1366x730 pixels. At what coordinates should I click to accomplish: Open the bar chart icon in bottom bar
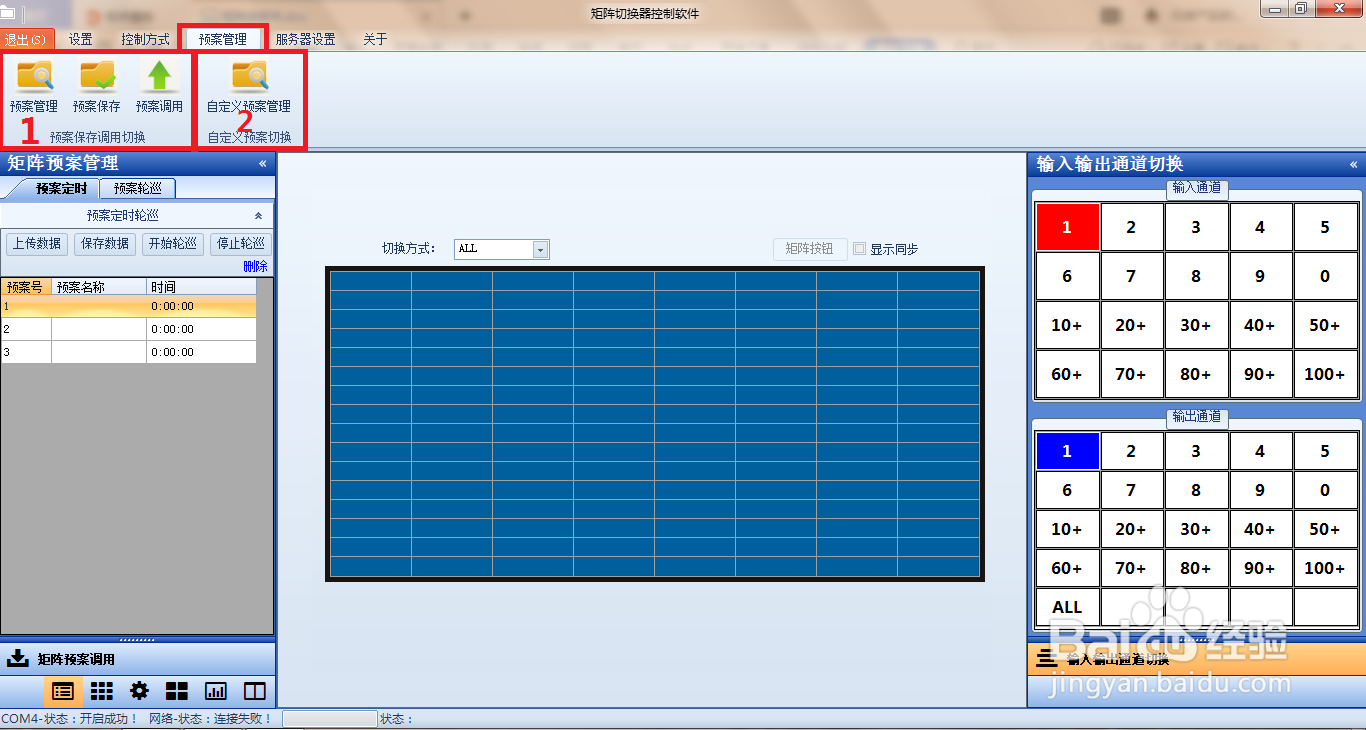(215, 691)
